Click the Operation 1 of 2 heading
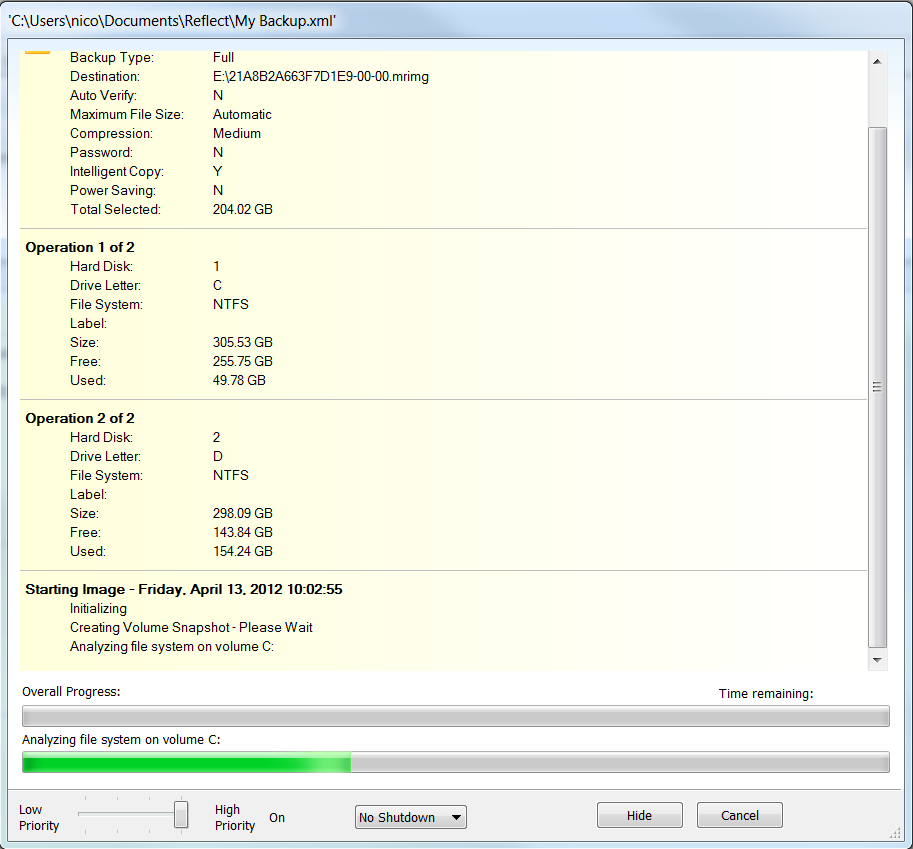This screenshot has height=849, width=913. click(x=80, y=247)
